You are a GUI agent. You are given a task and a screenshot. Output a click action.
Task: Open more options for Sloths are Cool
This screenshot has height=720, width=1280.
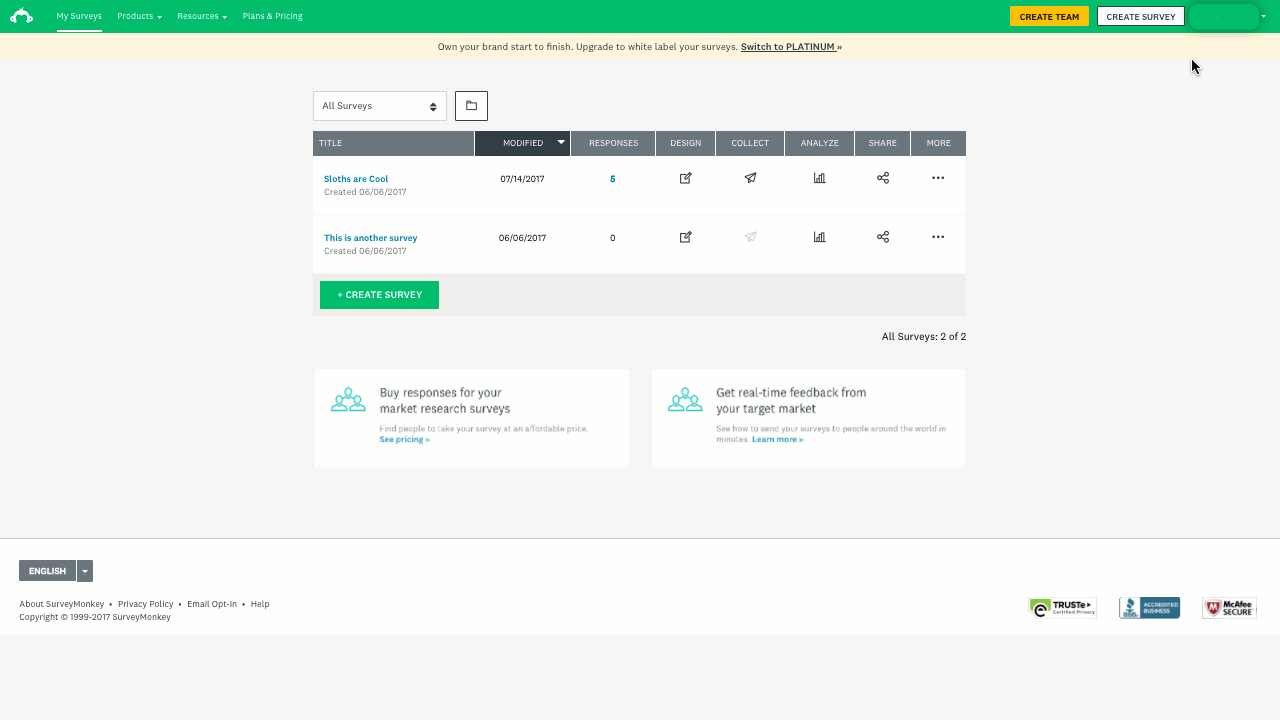click(x=938, y=178)
